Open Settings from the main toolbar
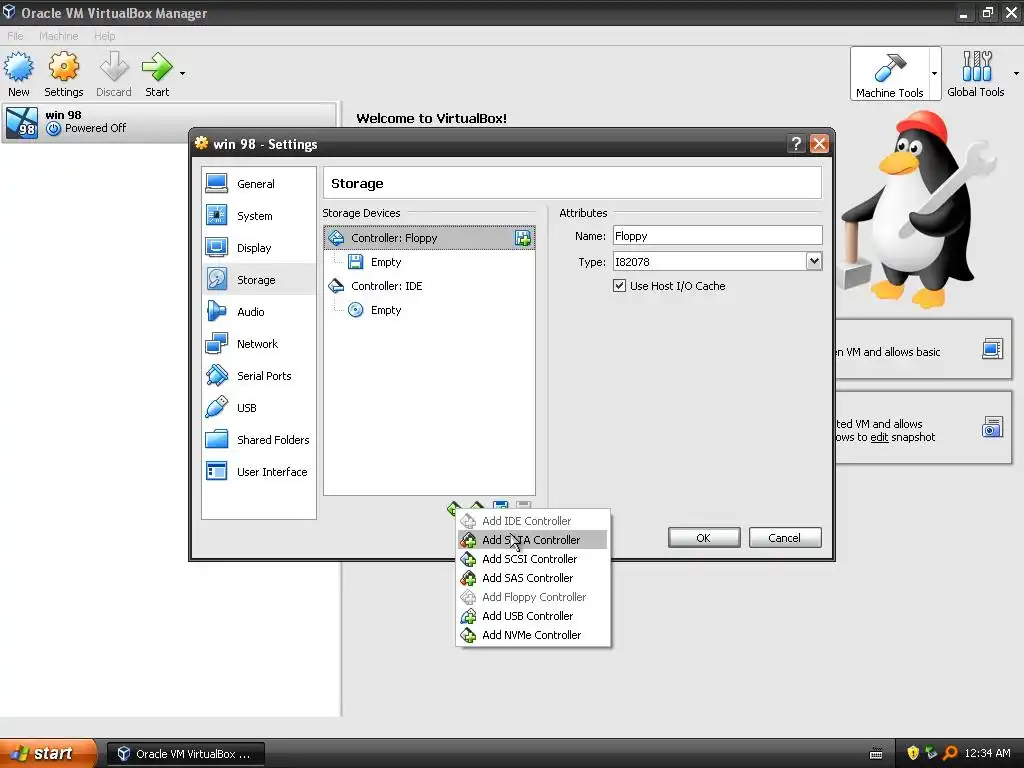Screen dimensions: 1024x768 tap(63, 74)
